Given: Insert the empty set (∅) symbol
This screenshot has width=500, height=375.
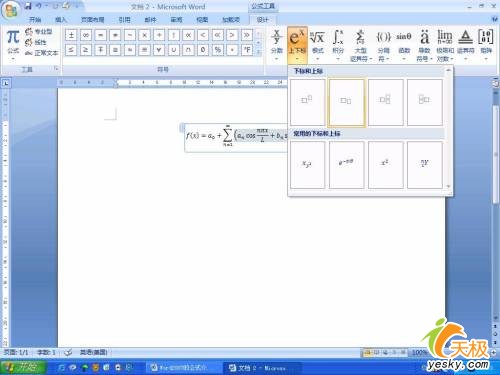Looking at the screenshot, I should coord(203,50).
